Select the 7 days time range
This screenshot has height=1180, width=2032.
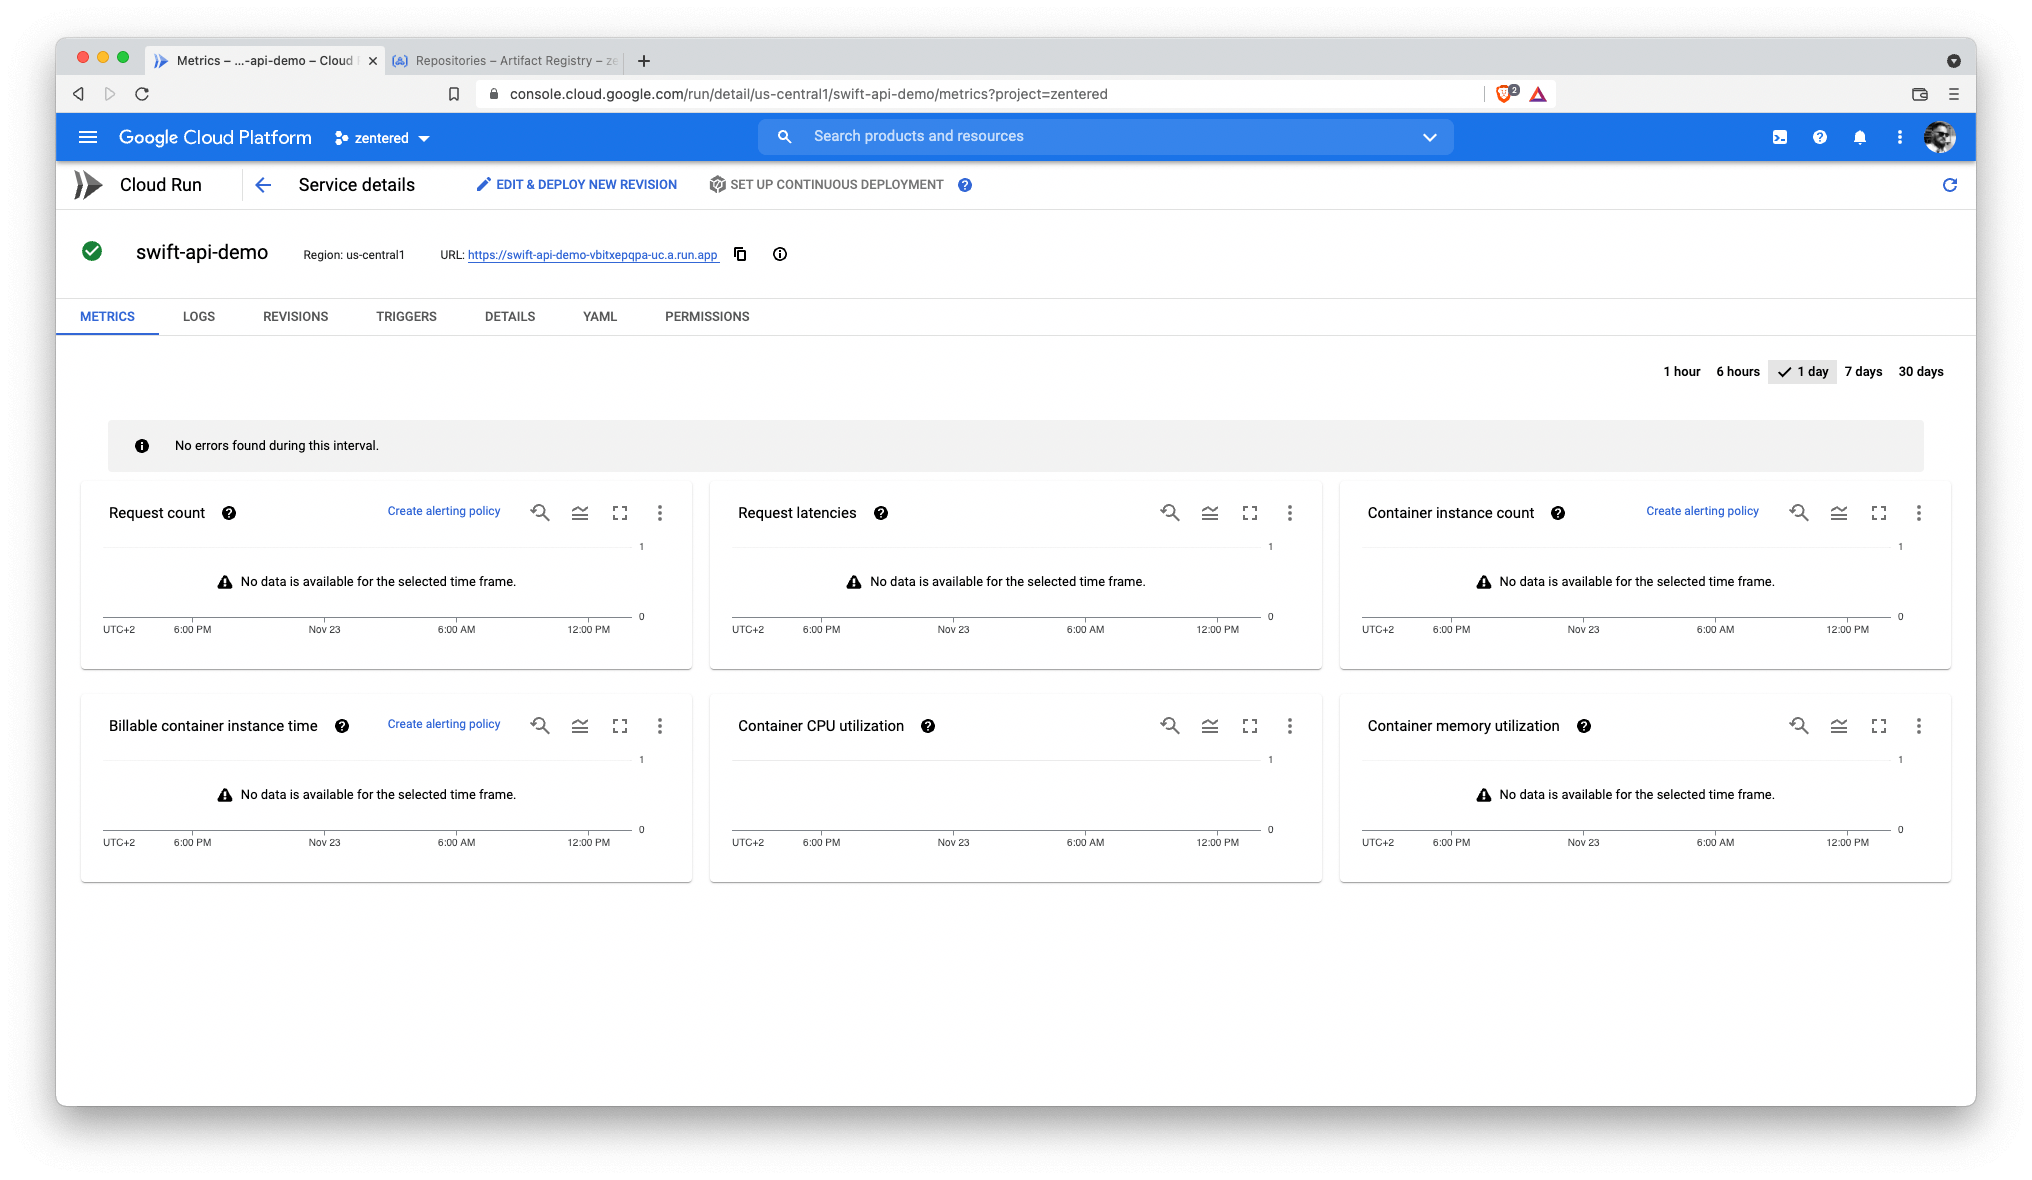[x=1863, y=372]
